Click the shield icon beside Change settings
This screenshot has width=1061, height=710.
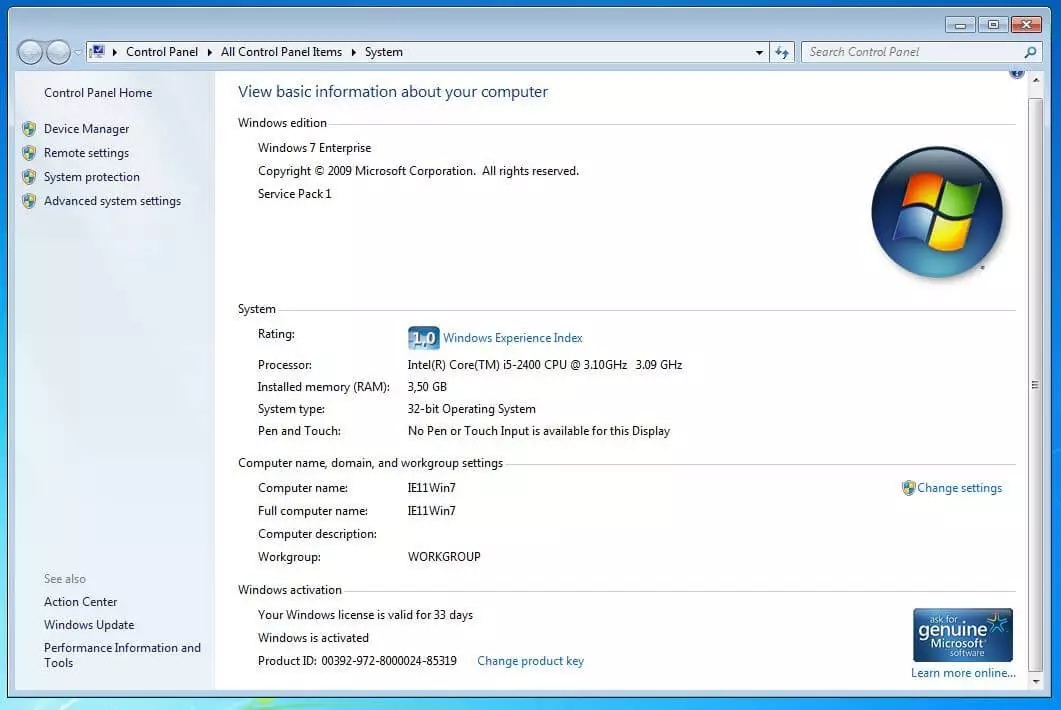tap(909, 488)
